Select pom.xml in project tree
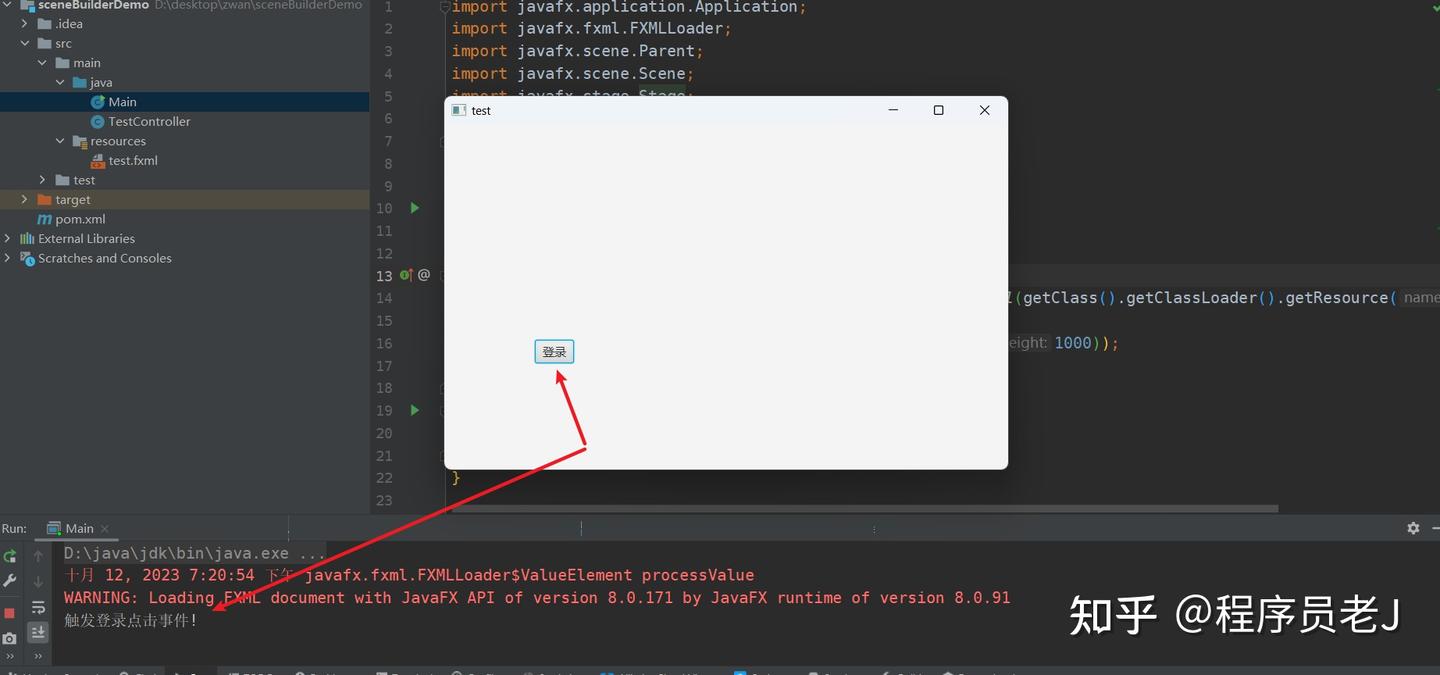 tap(185, 219)
